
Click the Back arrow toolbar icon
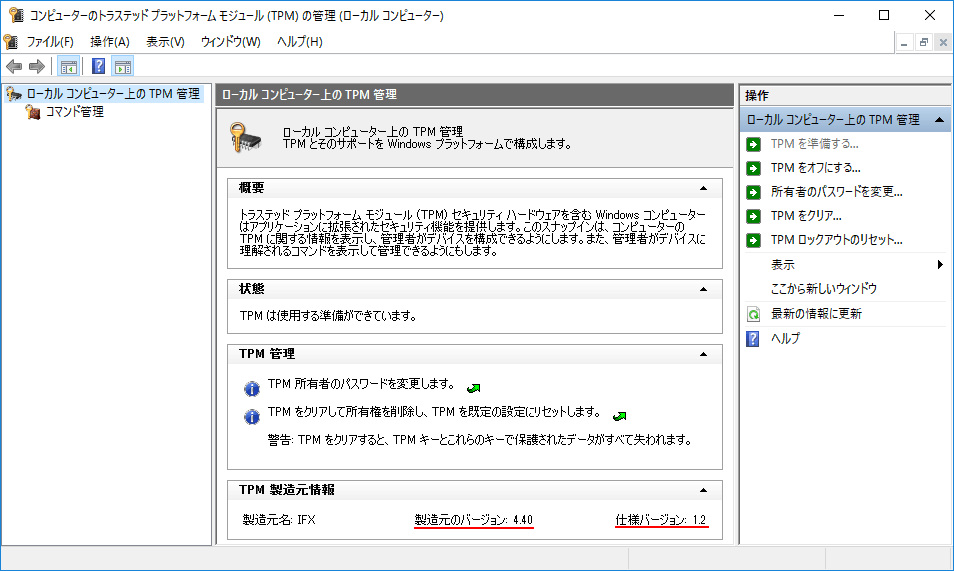click(14, 66)
